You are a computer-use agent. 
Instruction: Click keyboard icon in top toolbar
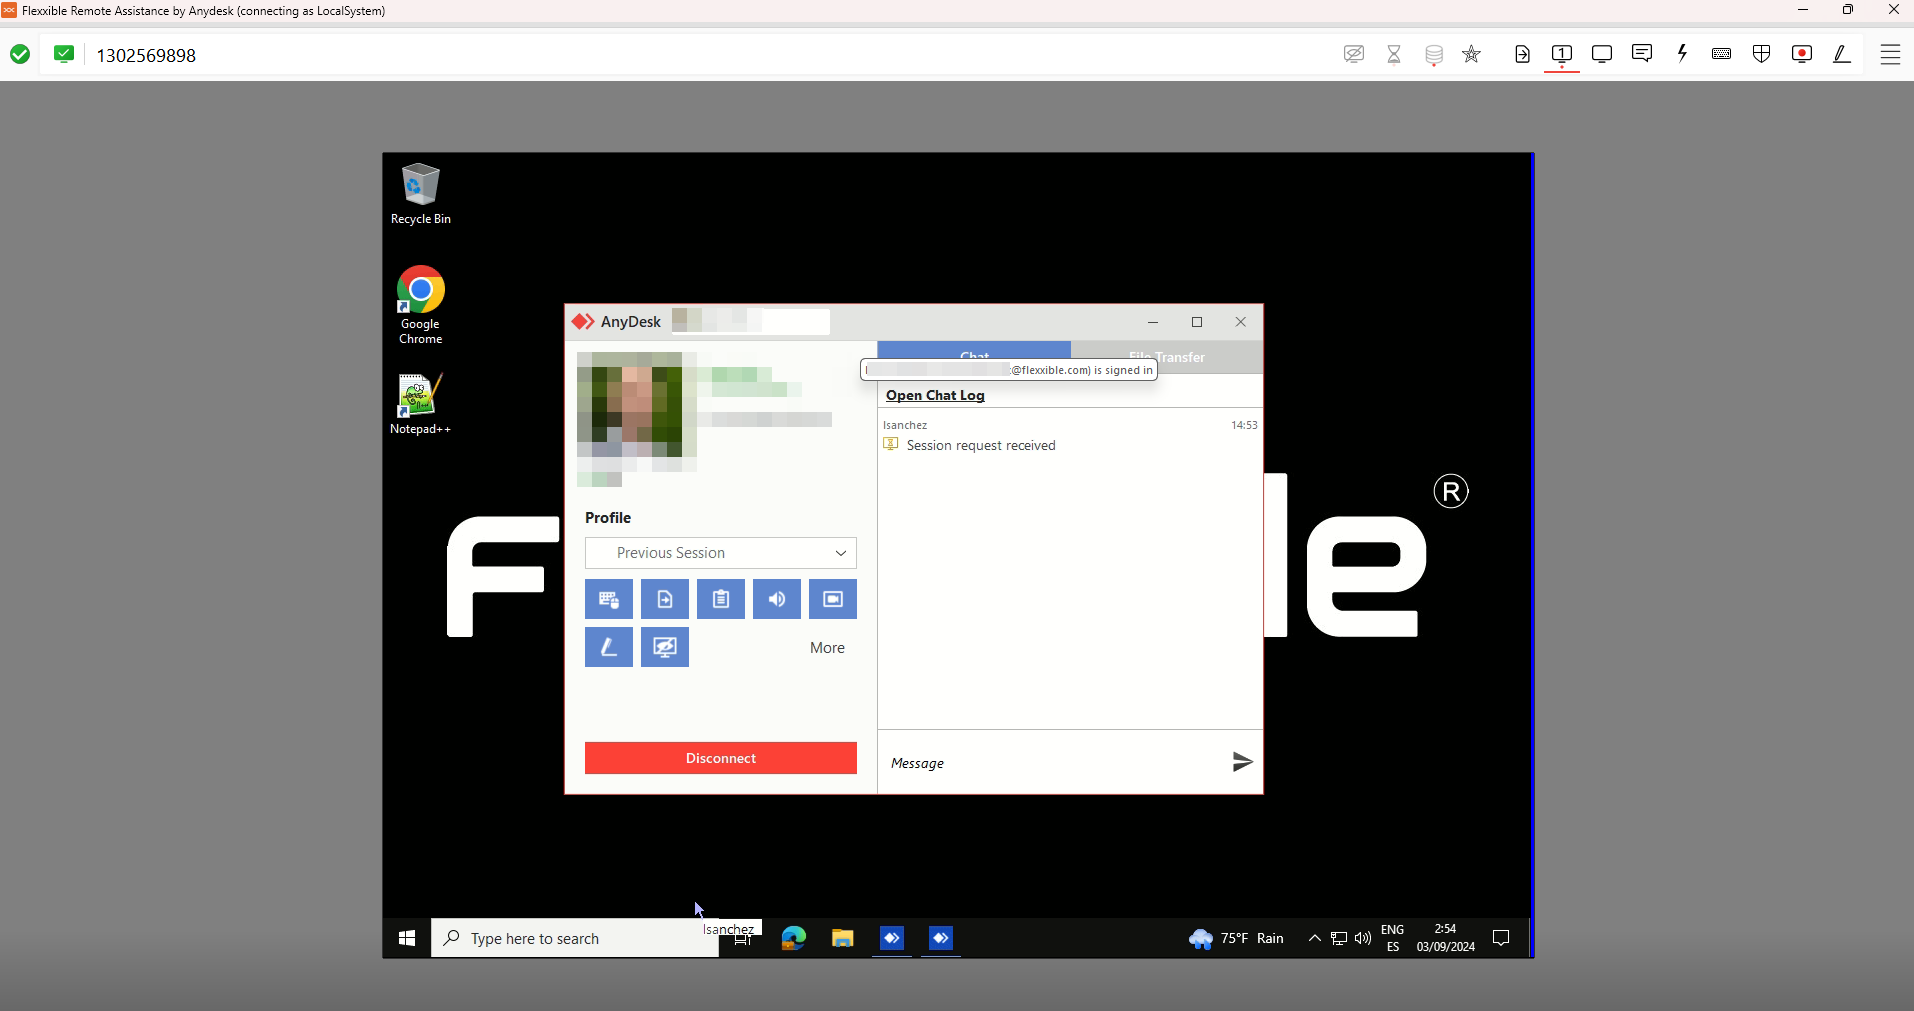1722,54
